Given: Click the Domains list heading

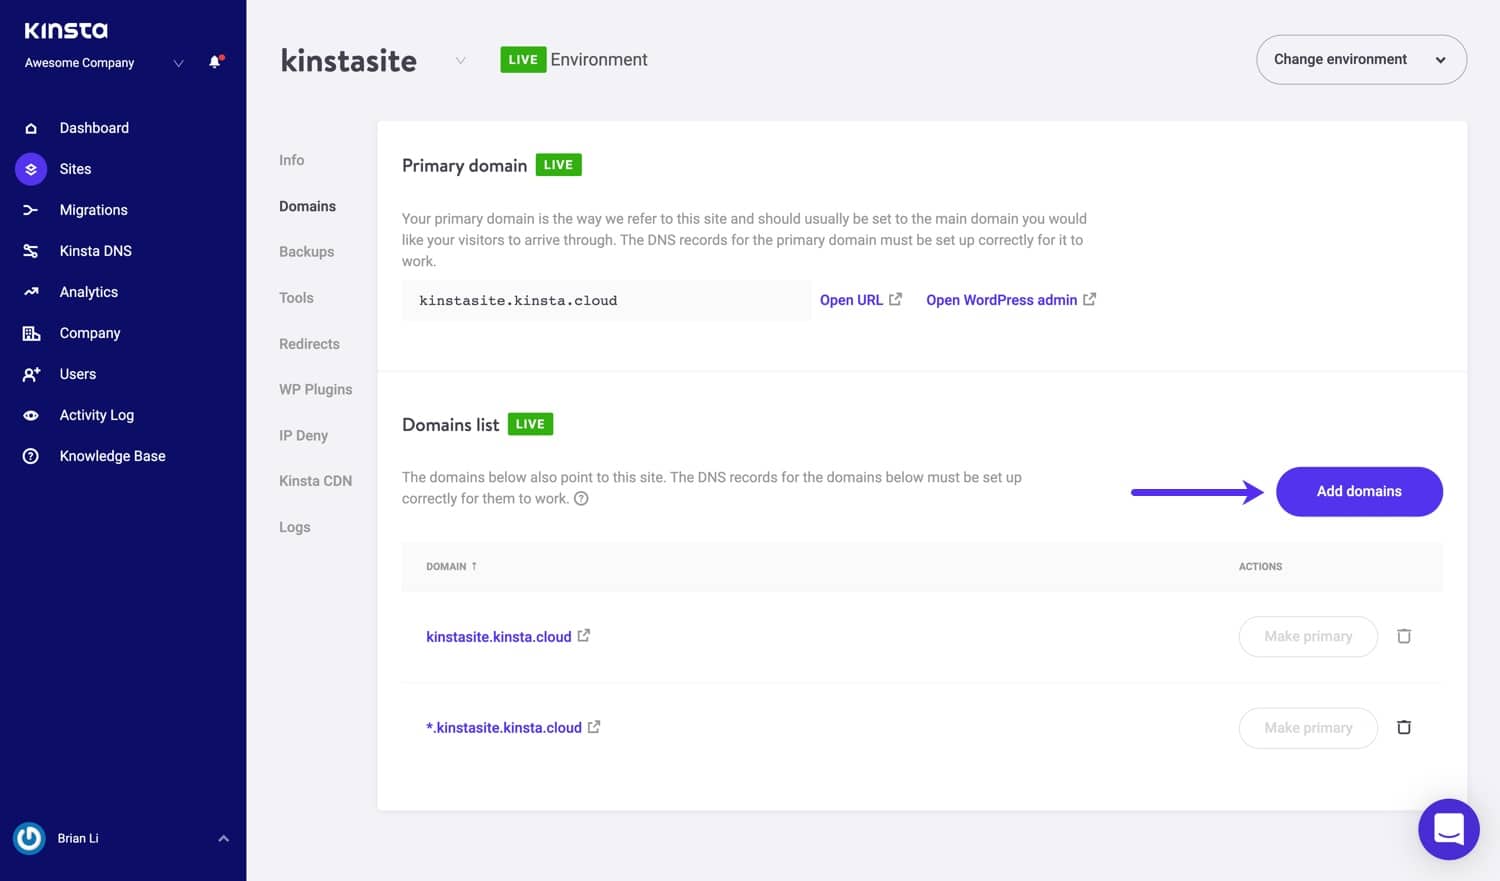Looking at the screenshot, I should point(450,424).
